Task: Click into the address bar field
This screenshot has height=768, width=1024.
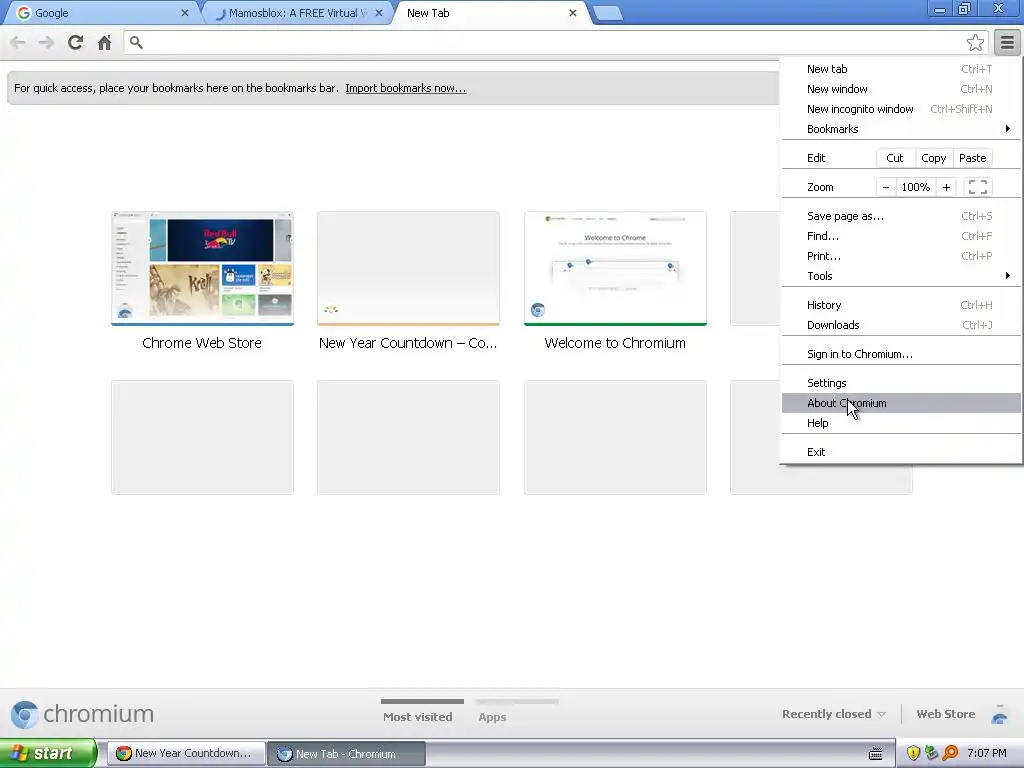Action: pos(555,42)
